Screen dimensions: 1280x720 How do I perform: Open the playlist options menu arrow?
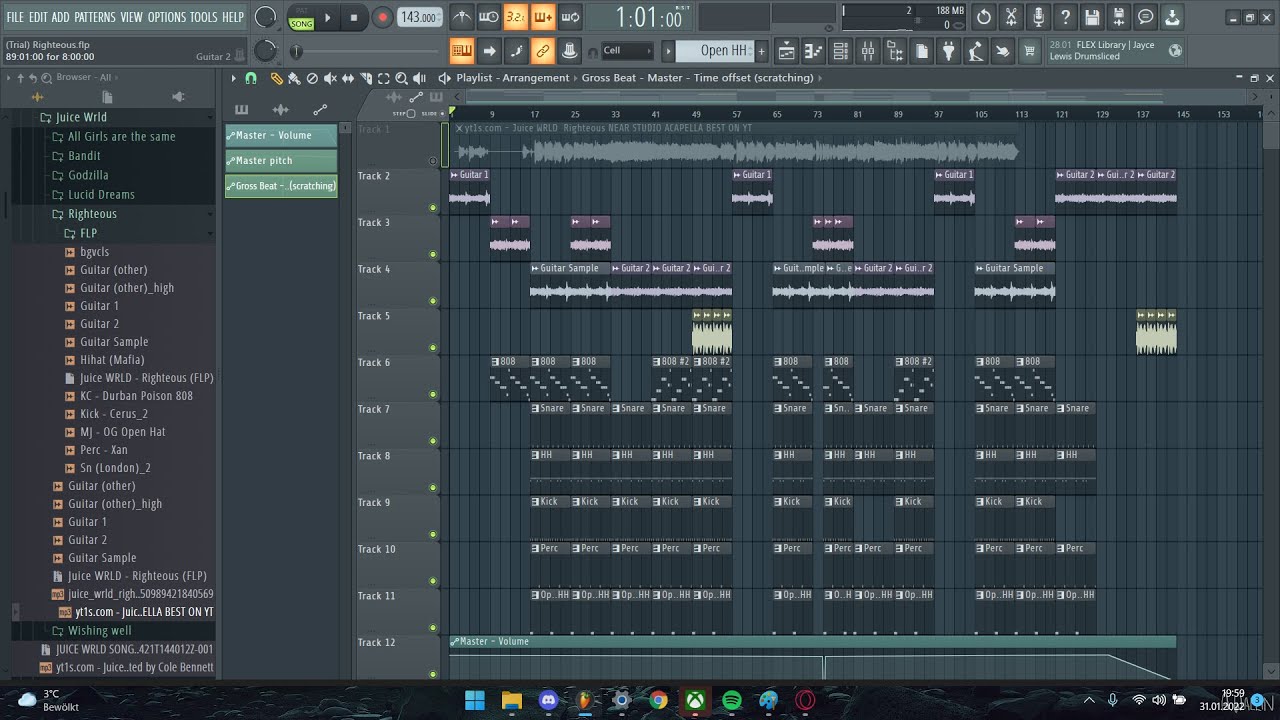click(x=234, y=78)
